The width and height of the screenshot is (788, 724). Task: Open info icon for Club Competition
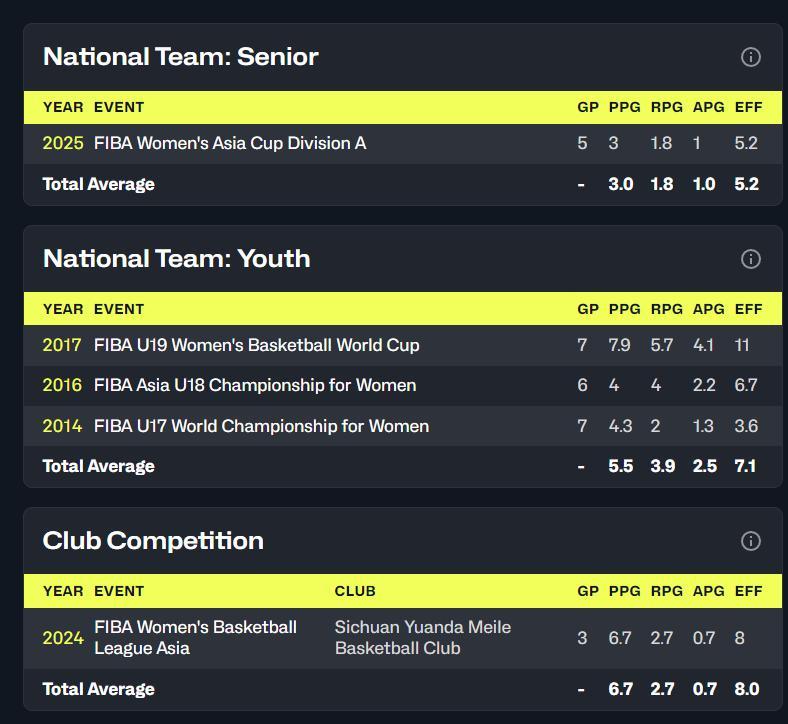pyautogui.click(x=750, y=541)
